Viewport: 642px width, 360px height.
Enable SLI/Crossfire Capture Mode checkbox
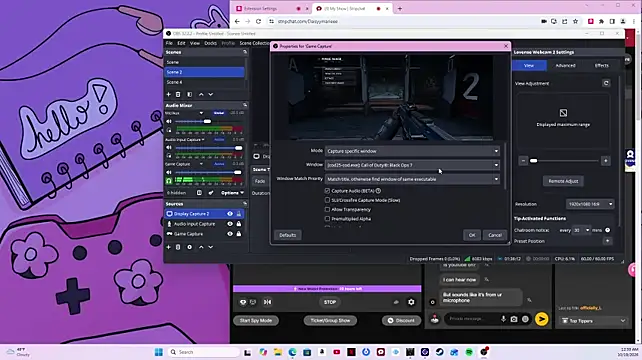click(327, 200)
